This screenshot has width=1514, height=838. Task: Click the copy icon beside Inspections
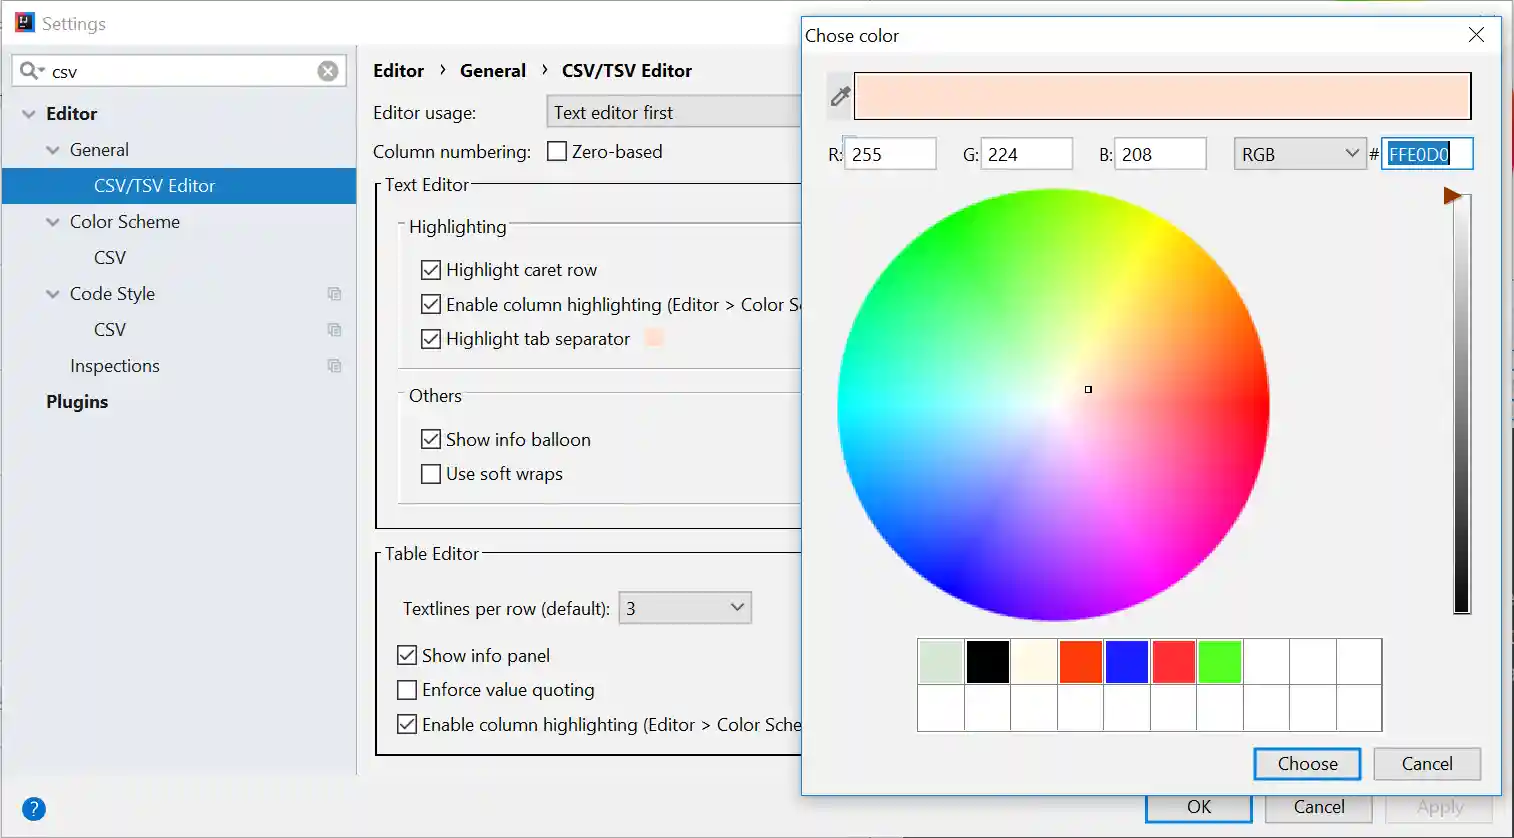pyautogui.click(x=334, y=365)
